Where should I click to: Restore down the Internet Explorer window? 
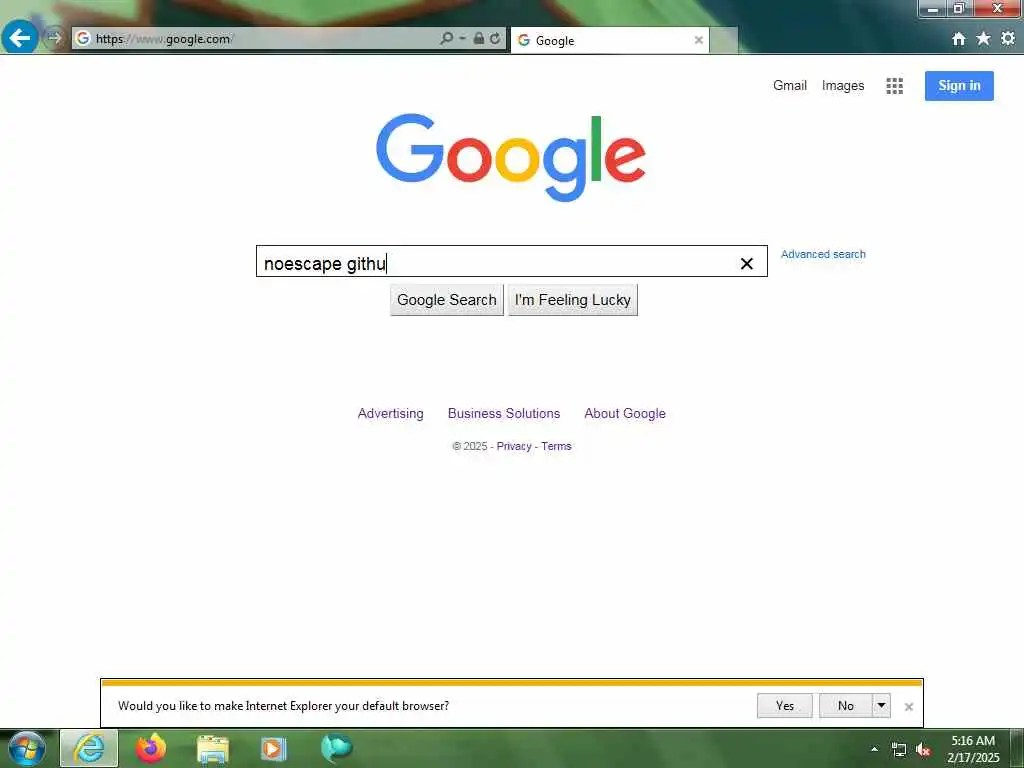click(959, 8)
